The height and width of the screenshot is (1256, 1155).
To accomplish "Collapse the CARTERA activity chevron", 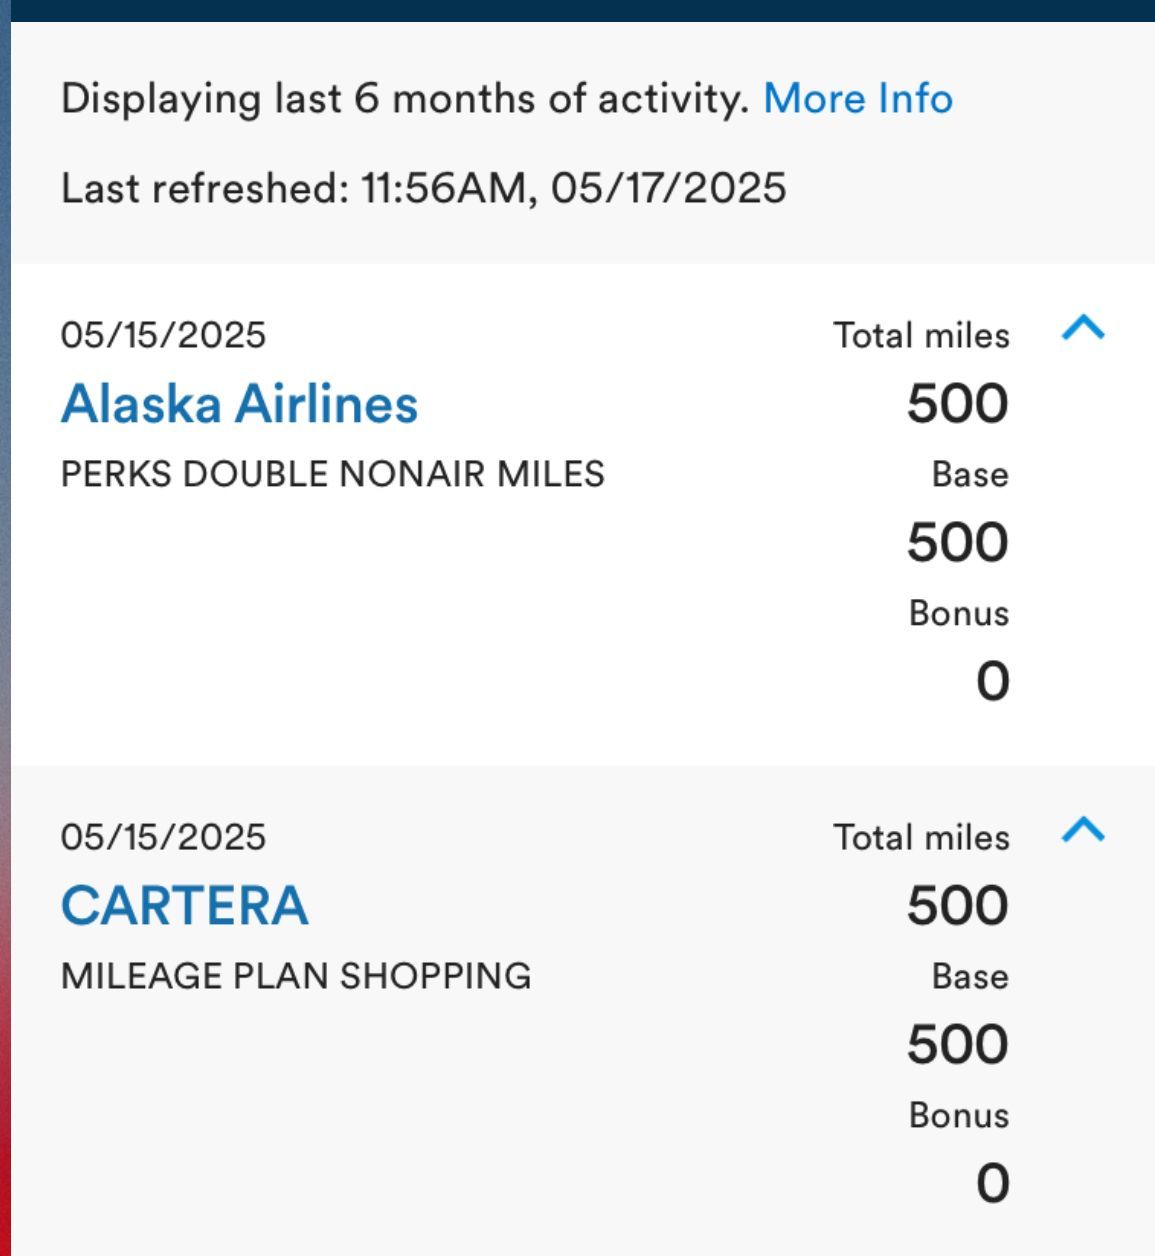I will 1083,829.
